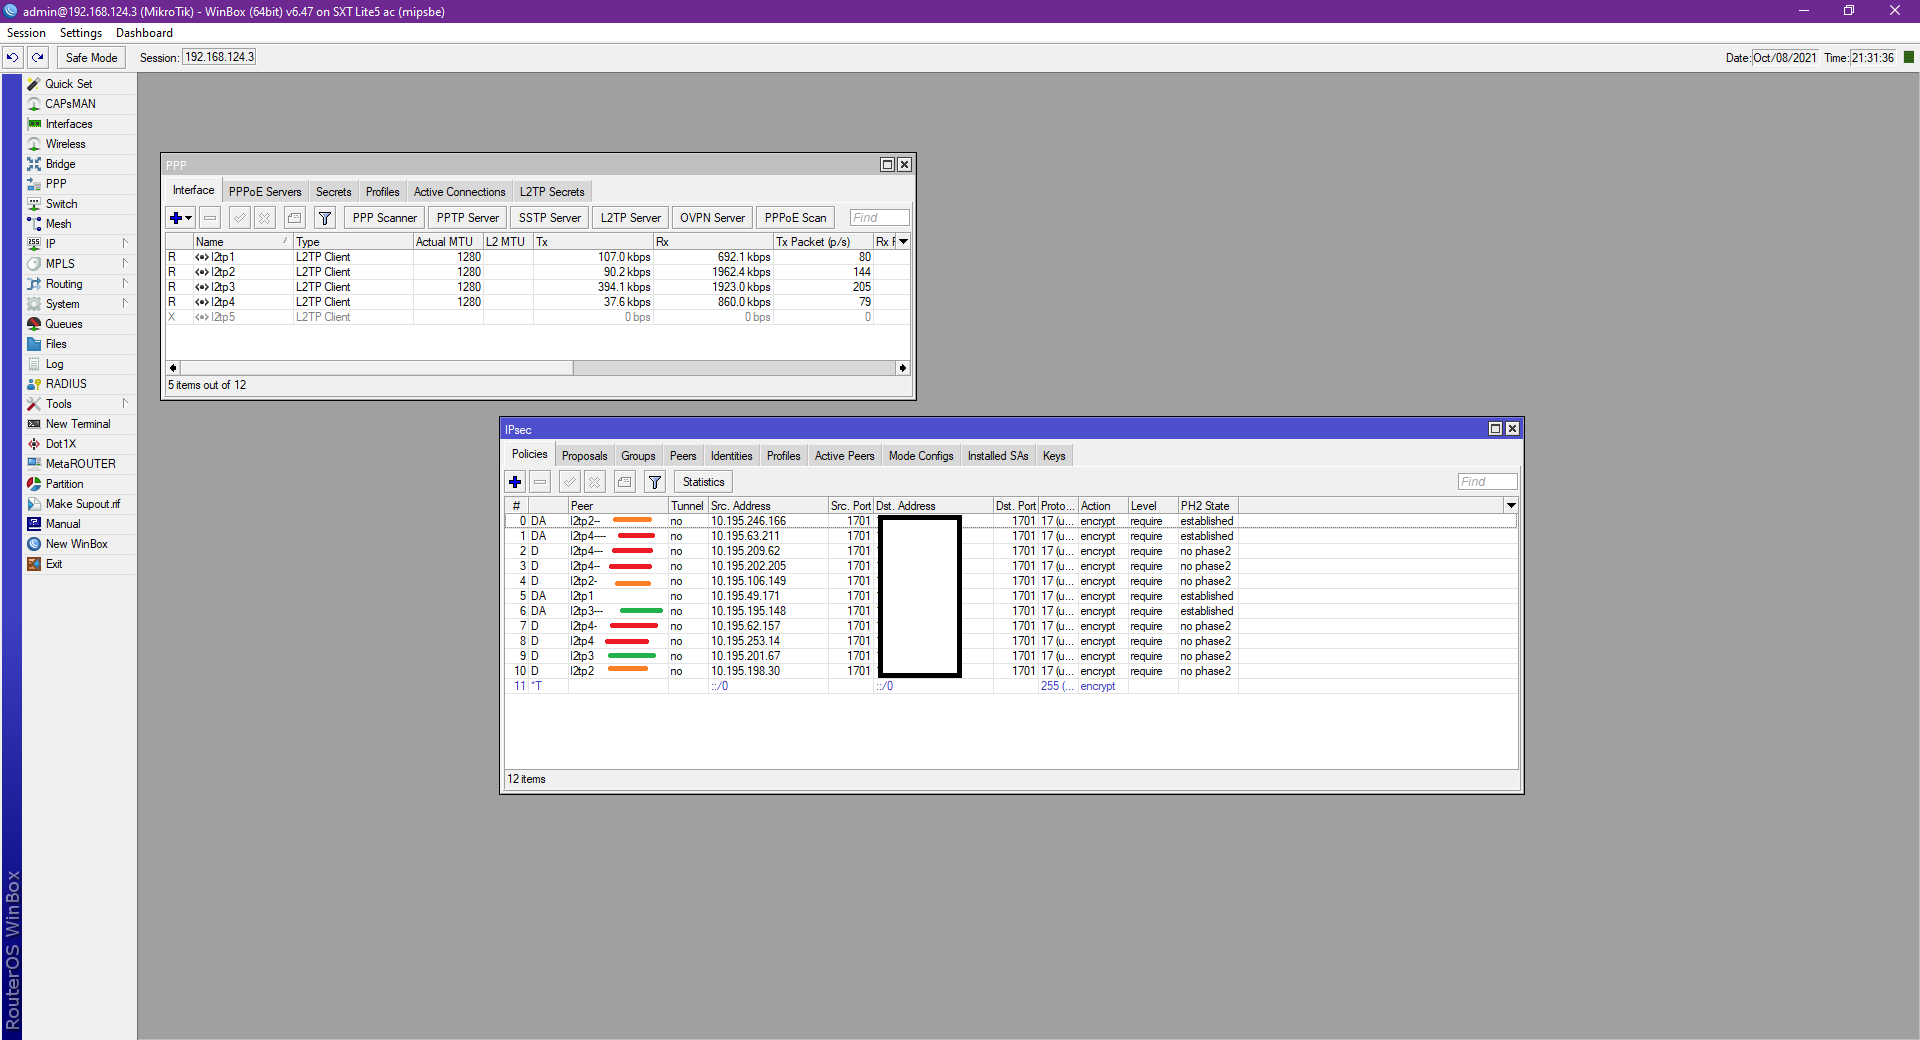Open the Log viewer
The height and width of the screenshot is (1040, 1920).
54,364
